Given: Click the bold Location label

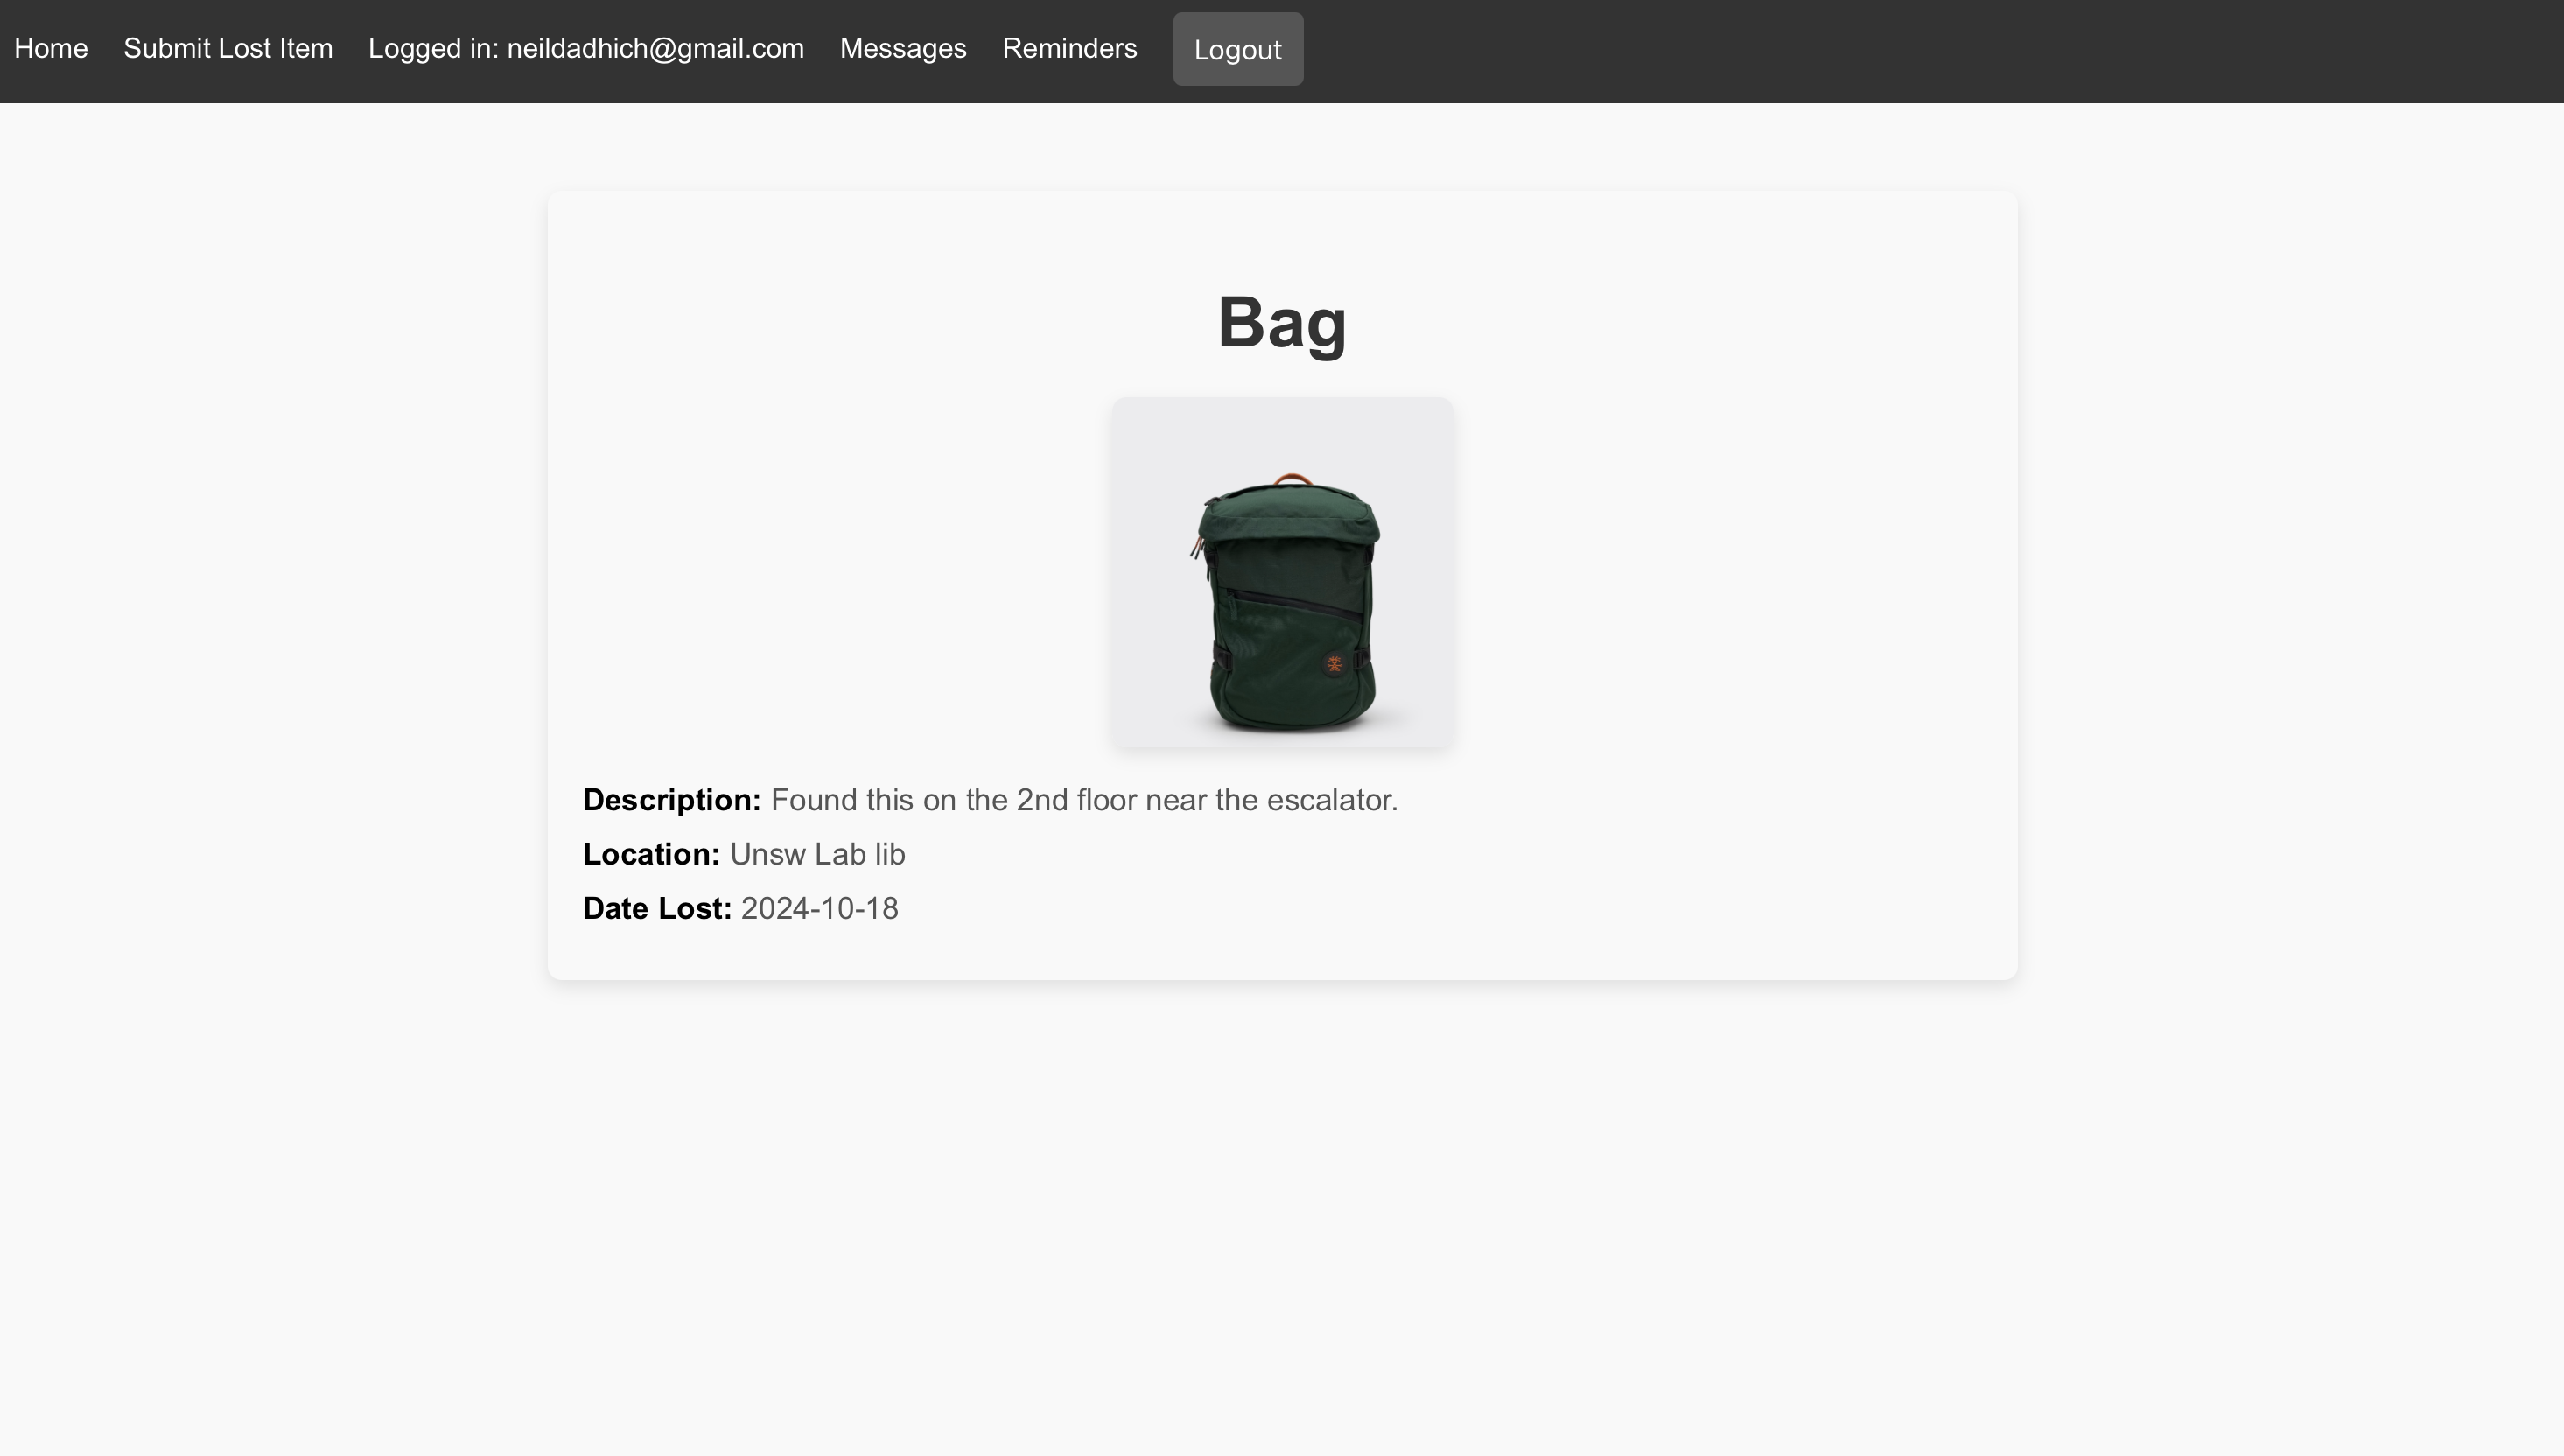Looking at the screenshot, I should (651, 854).
